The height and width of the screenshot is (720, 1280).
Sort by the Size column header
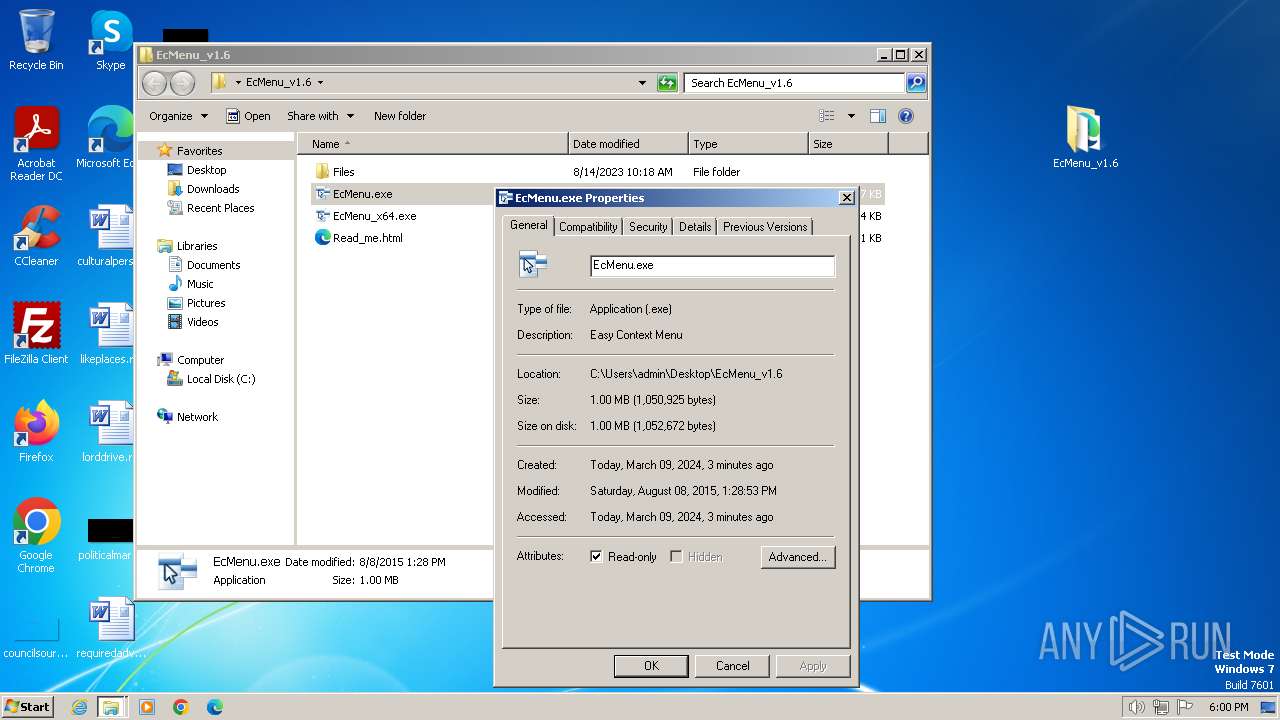coord(848,144)
